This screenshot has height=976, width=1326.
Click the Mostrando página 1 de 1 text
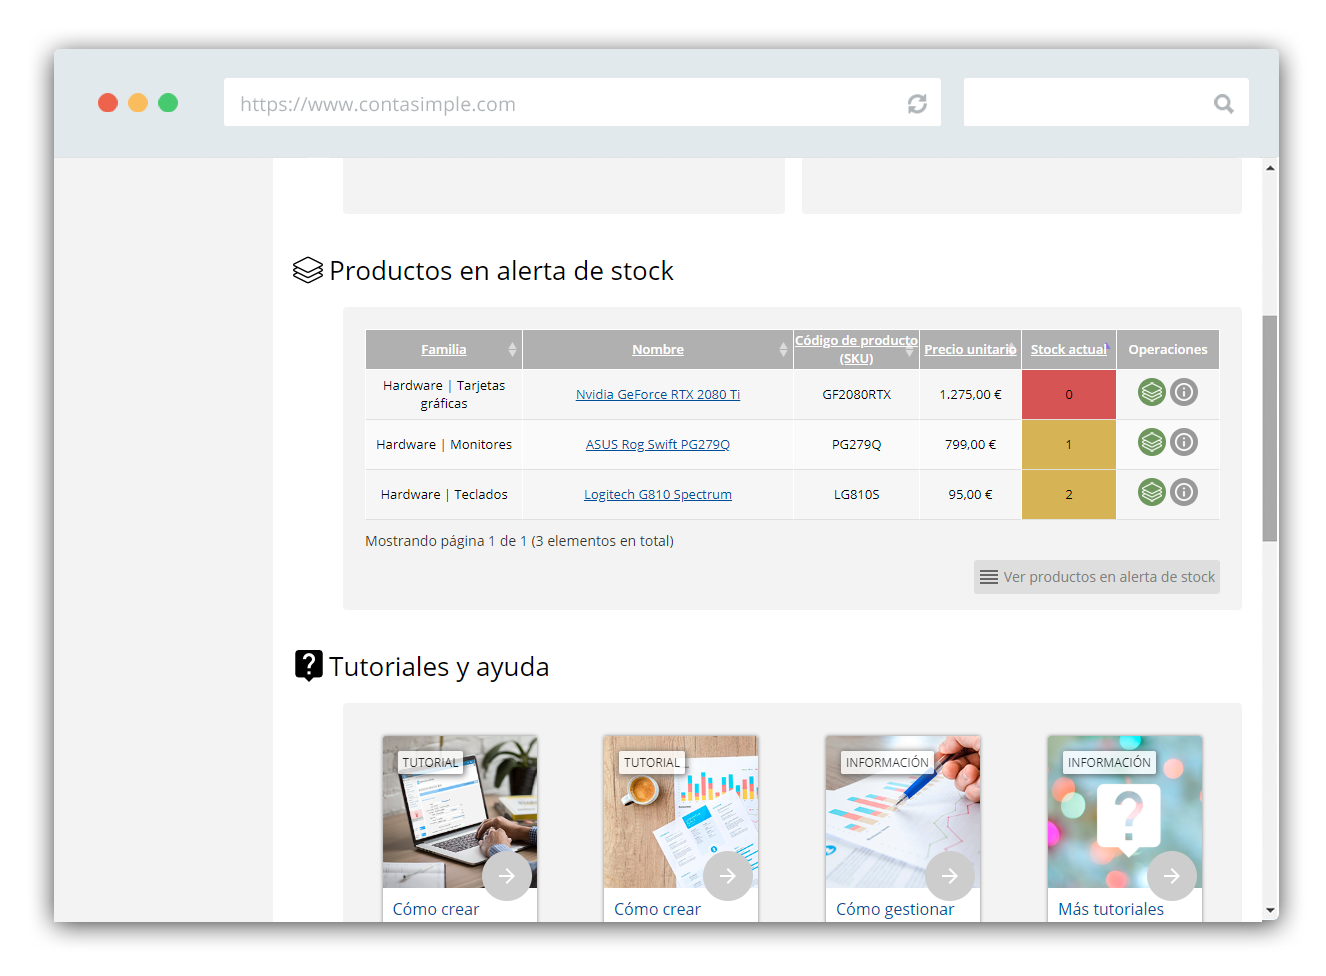pyautogui.click(x=519, y=541)
